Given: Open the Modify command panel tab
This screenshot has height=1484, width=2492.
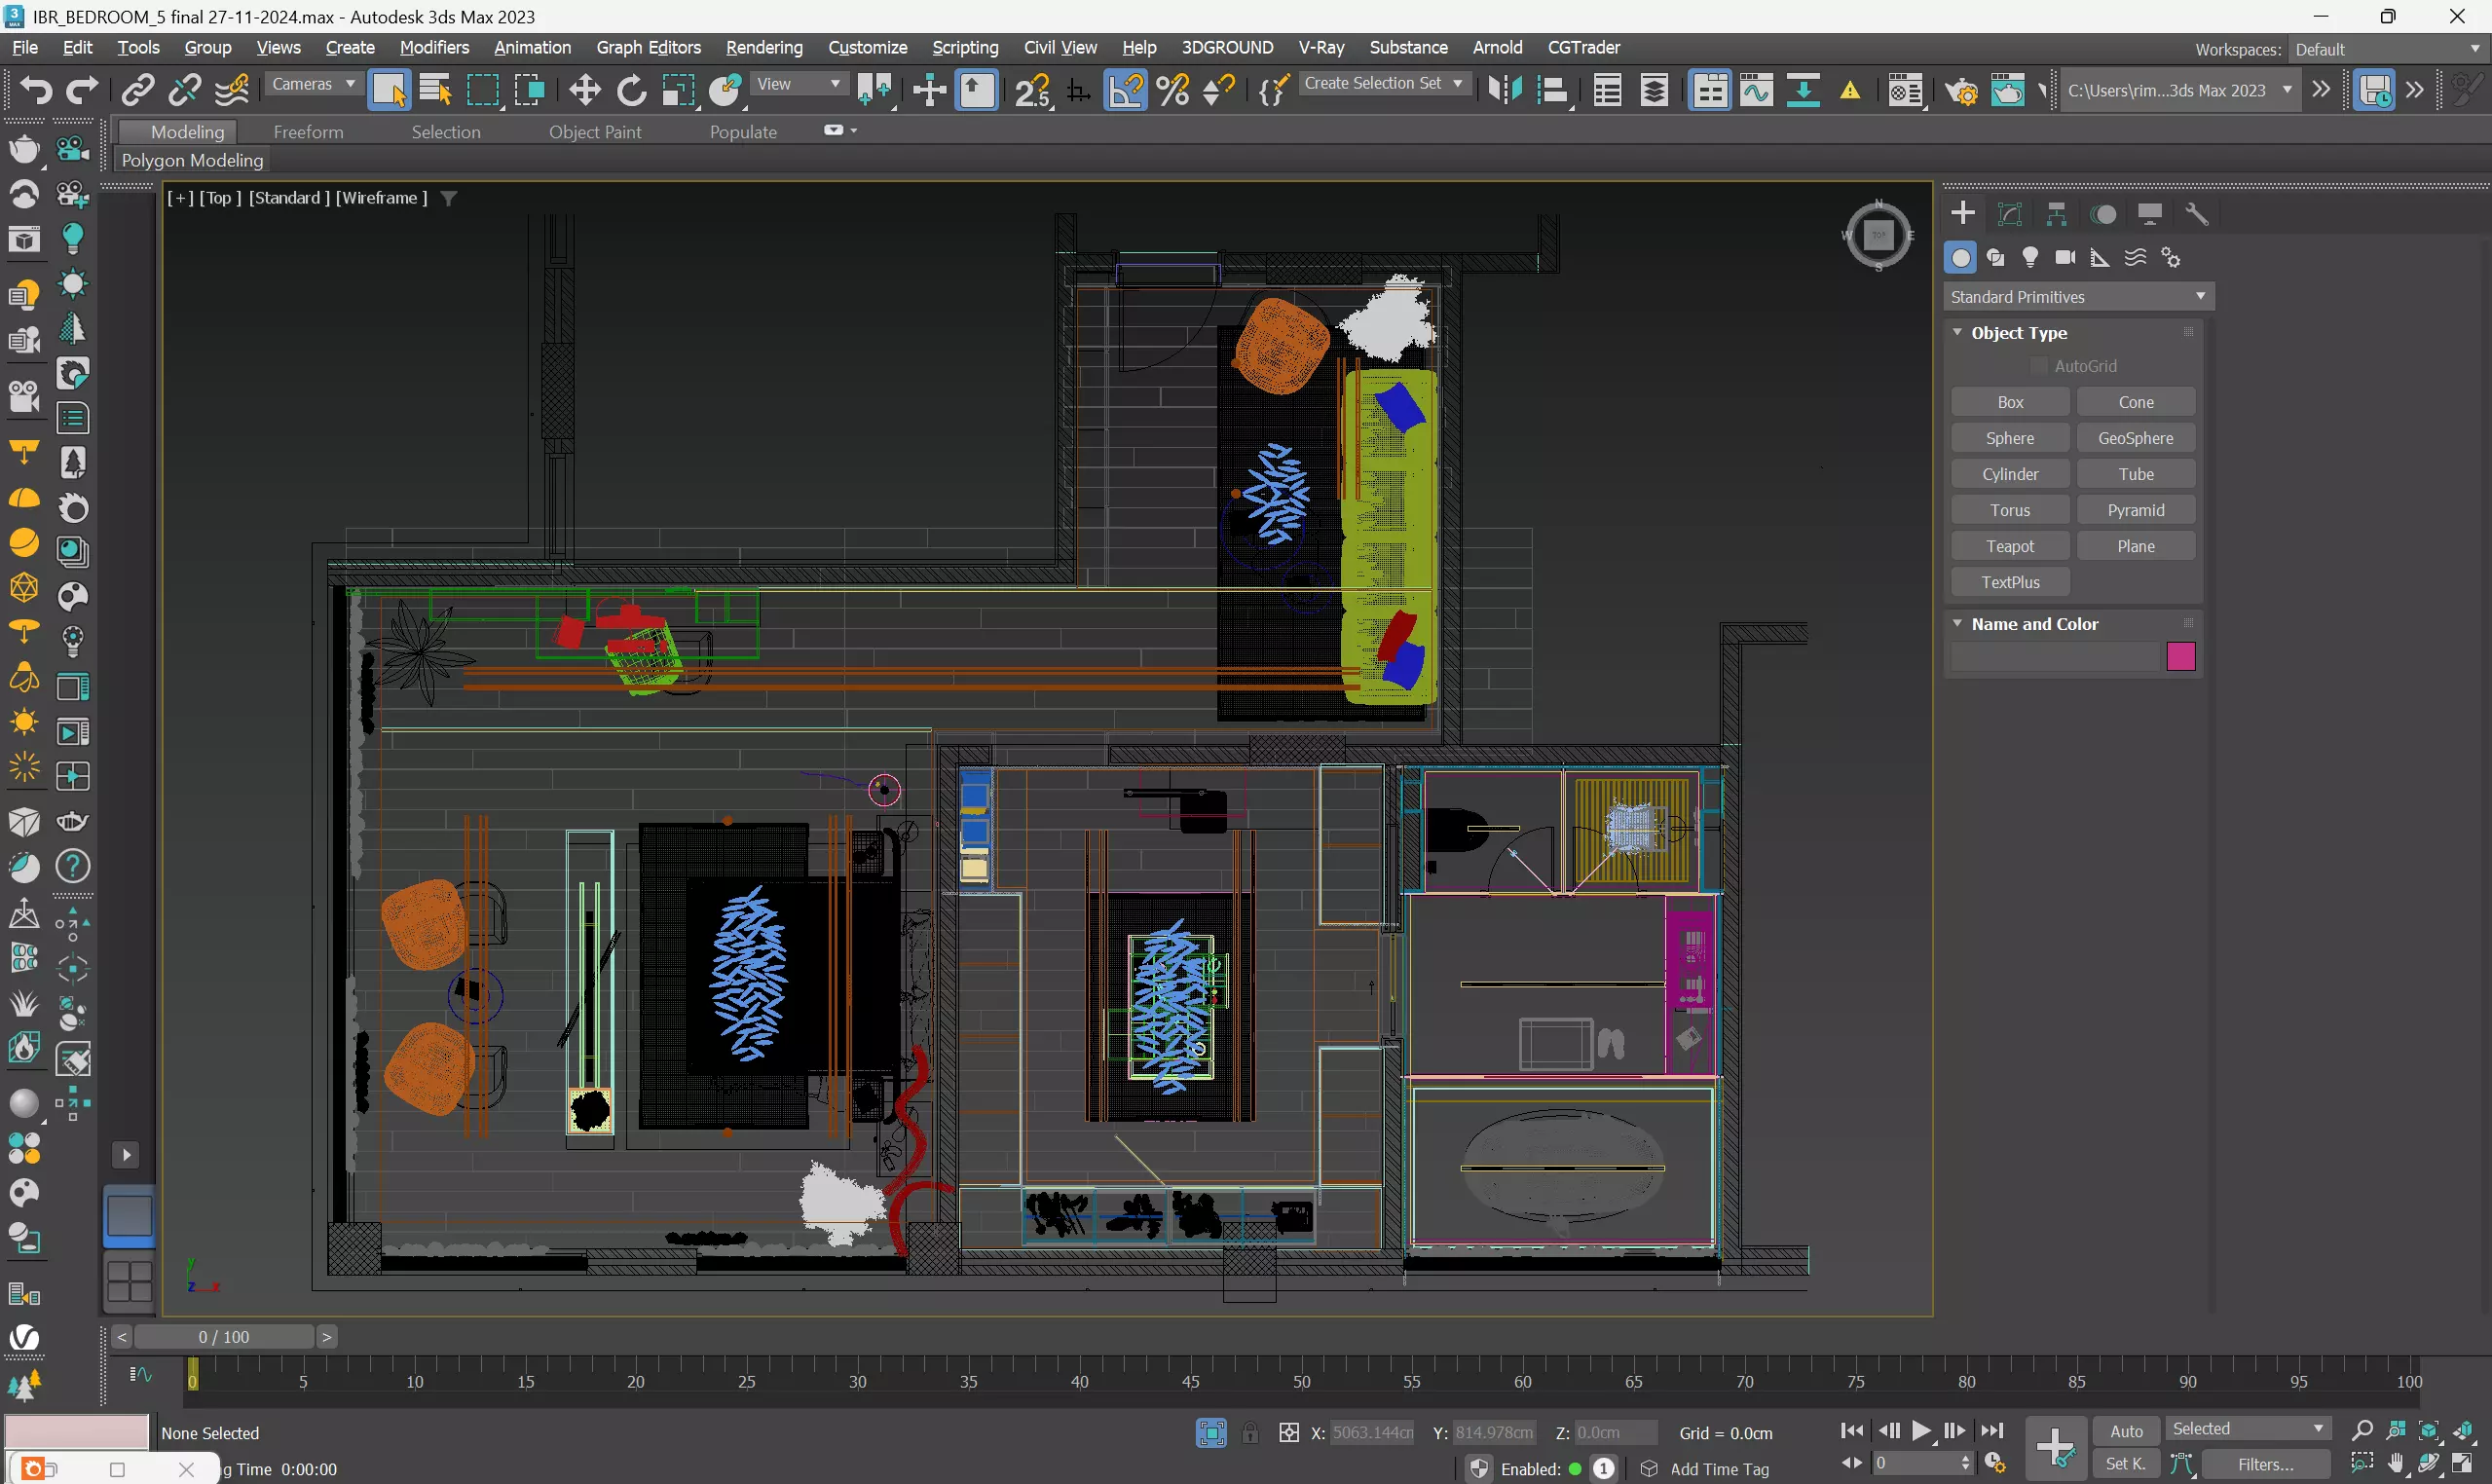Looking at the screenshot, I should click(2009, 213).
